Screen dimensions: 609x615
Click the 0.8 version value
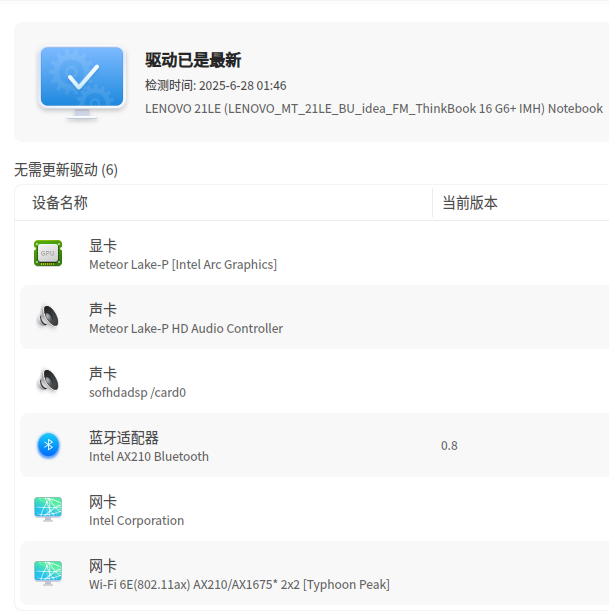449,446
